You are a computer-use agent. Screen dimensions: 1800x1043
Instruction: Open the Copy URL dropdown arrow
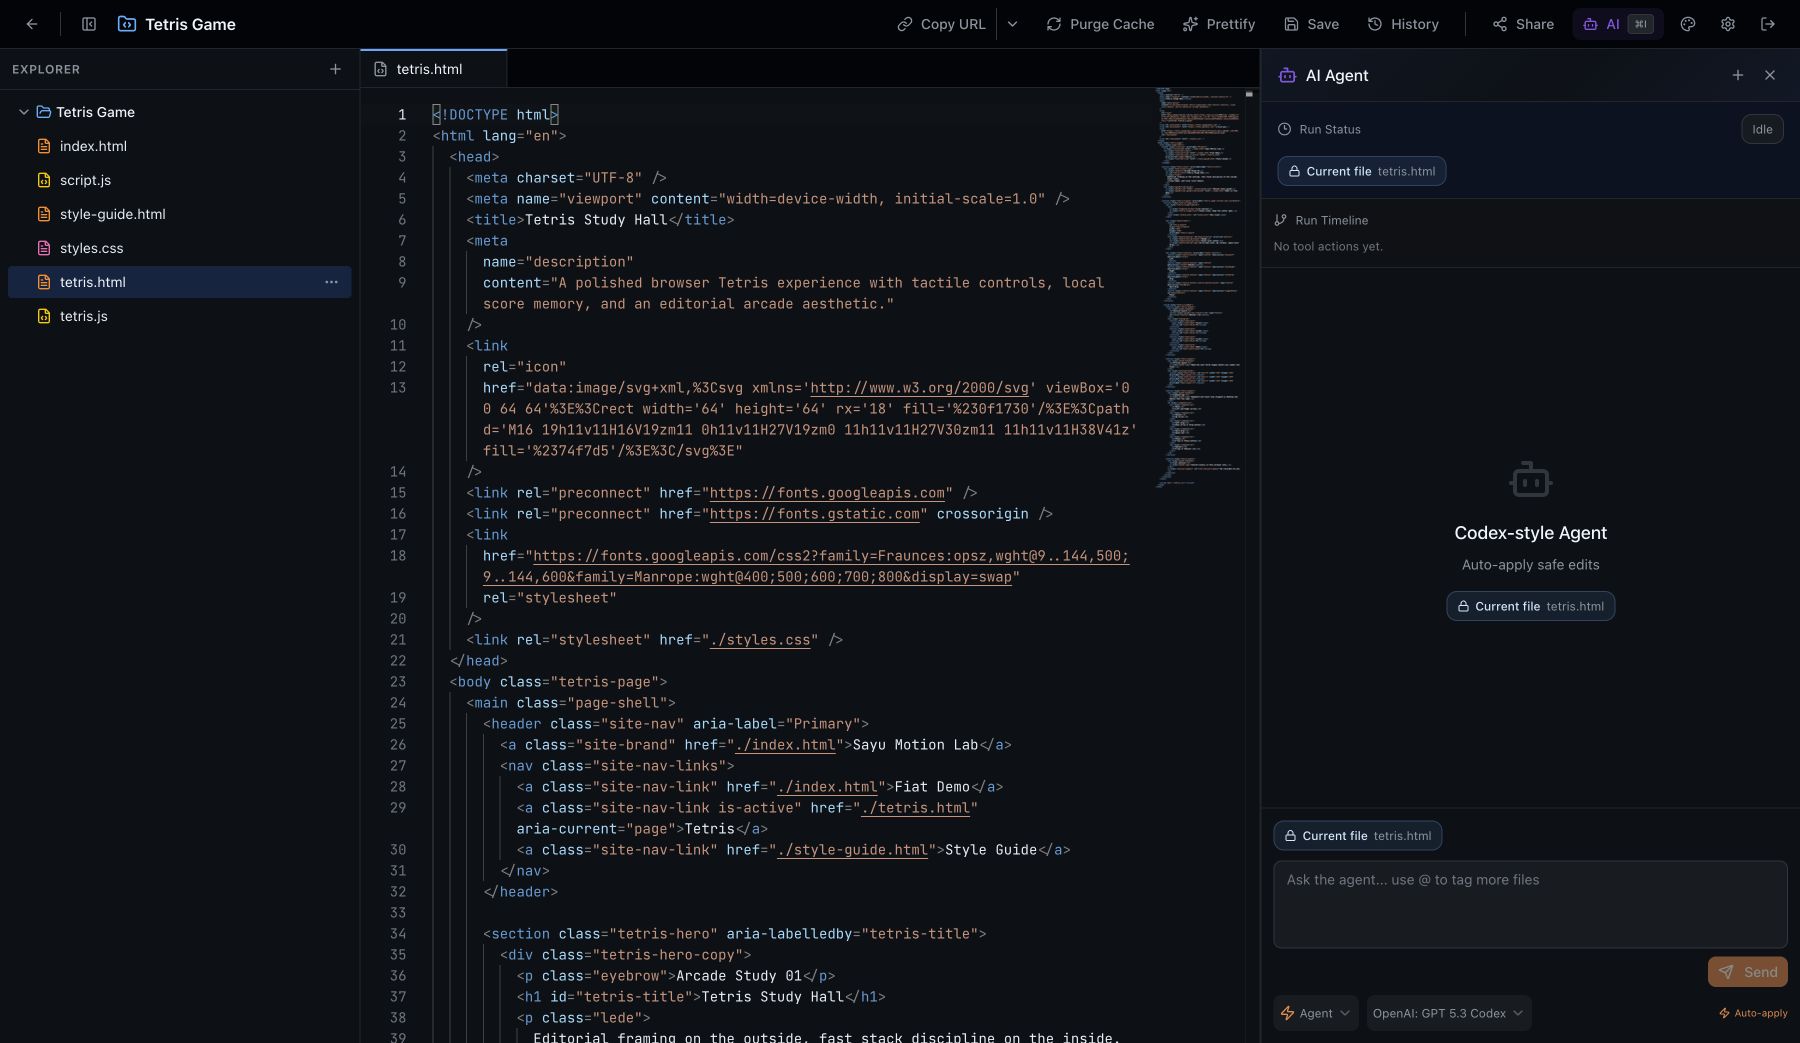(1012, 24)
